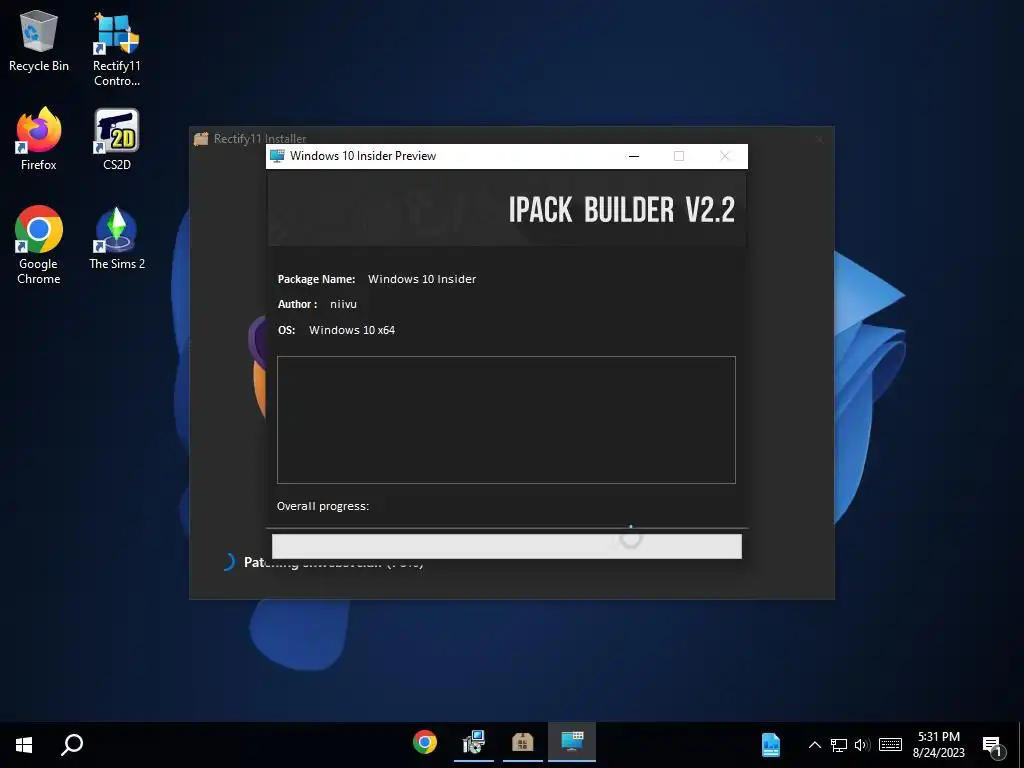Click the overall progress bar
The image size is (1024, 768).
pyautogui.click(x=506, y=546)
